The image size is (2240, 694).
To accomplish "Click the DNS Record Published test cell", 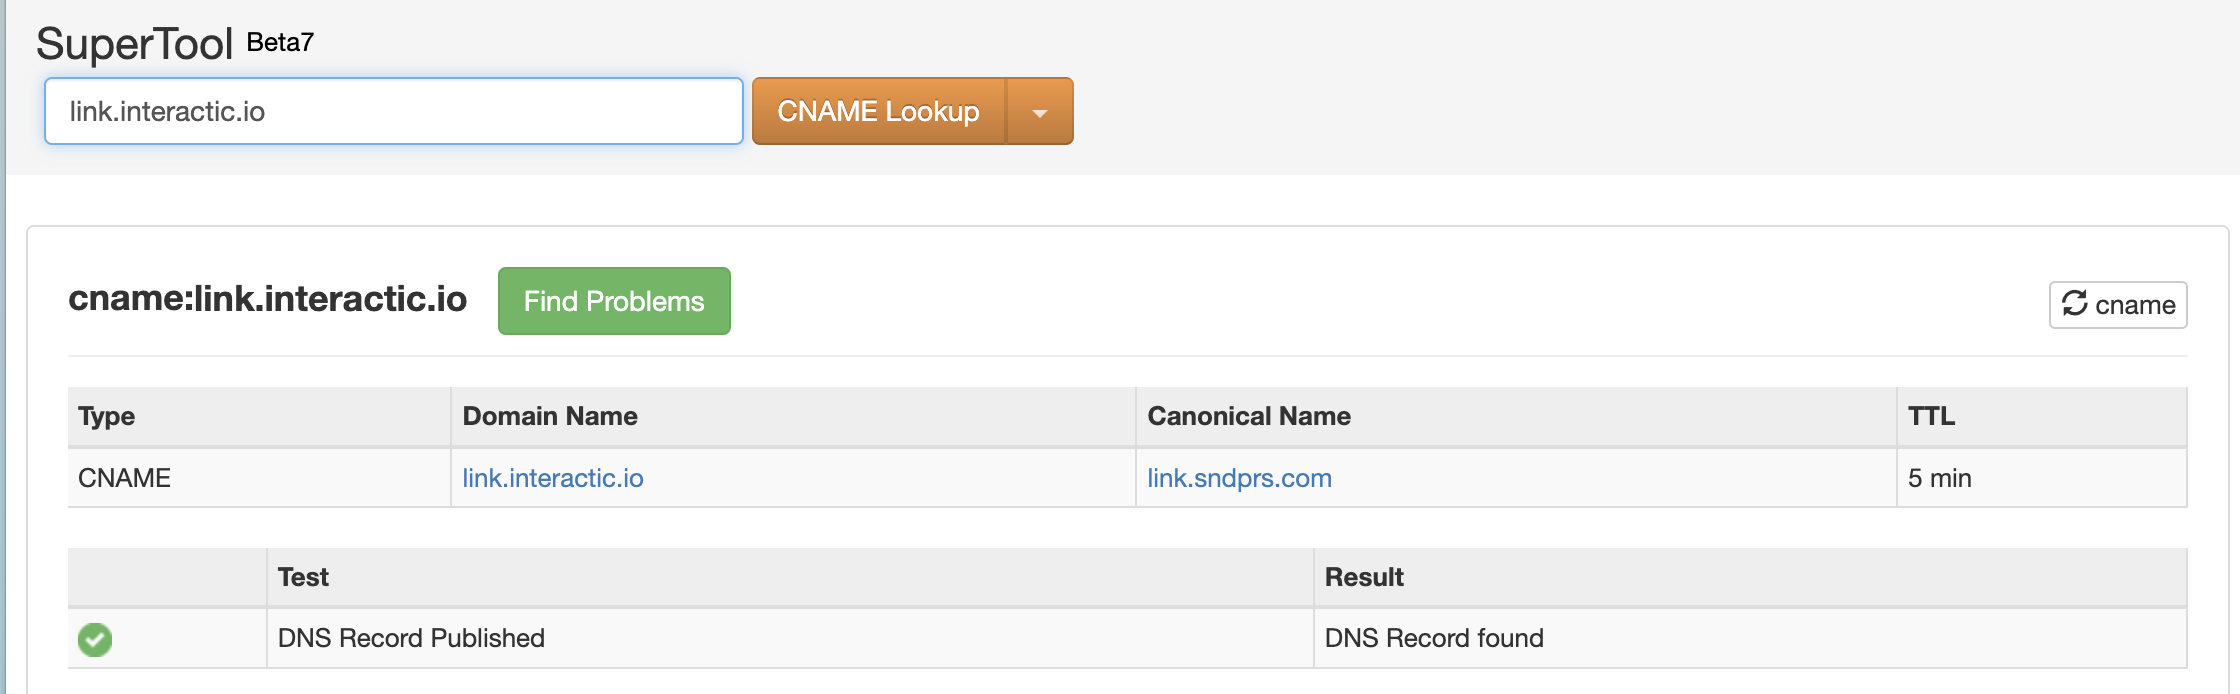I will coord(411,638).
